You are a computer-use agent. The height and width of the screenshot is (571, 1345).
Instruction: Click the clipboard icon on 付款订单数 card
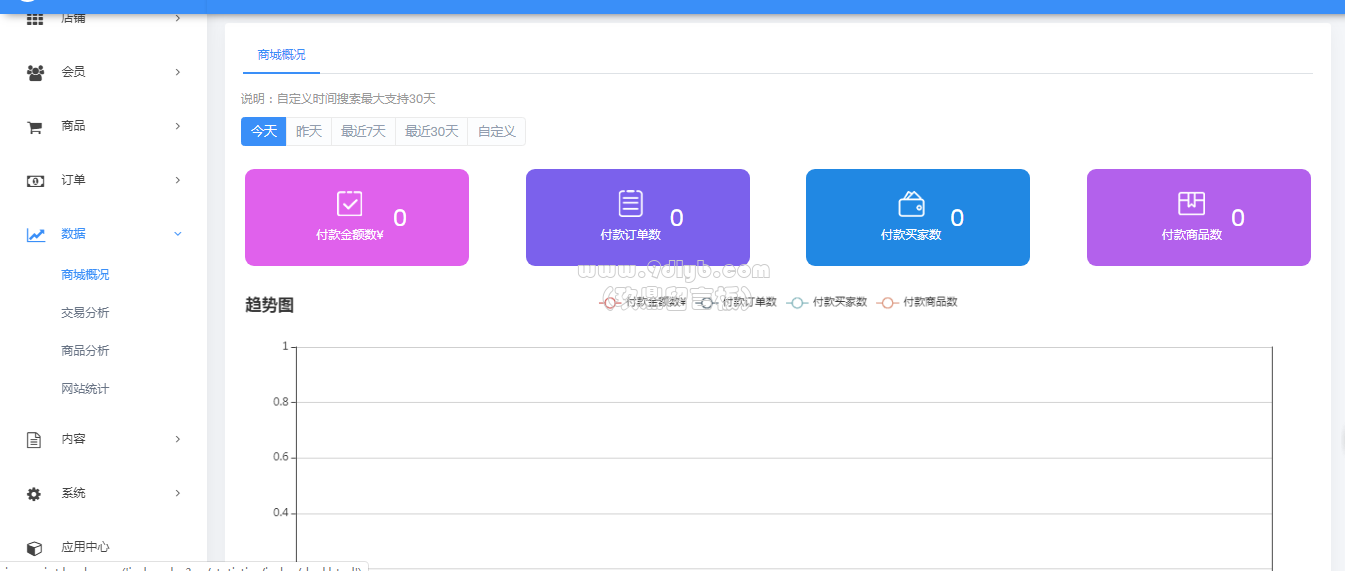[631, 203]
